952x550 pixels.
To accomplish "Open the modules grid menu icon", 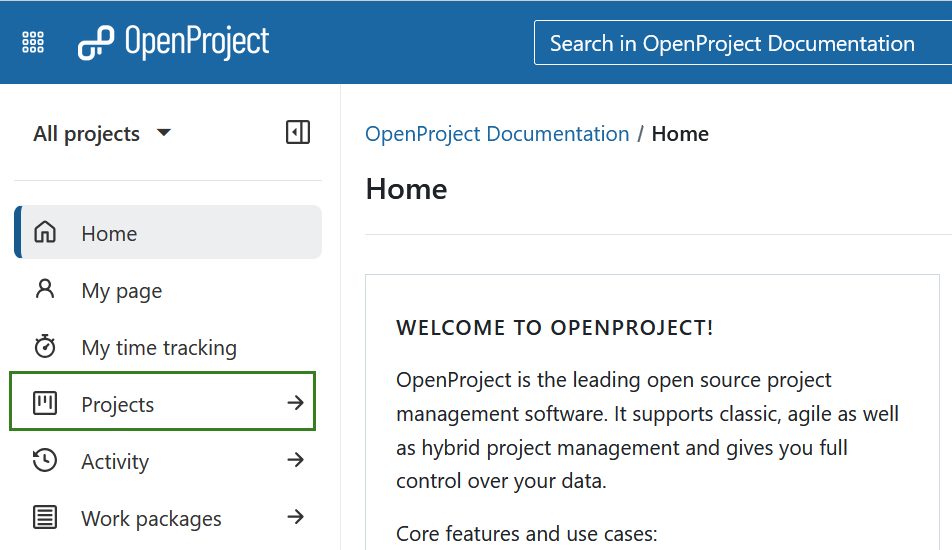I will coord(33,43).
